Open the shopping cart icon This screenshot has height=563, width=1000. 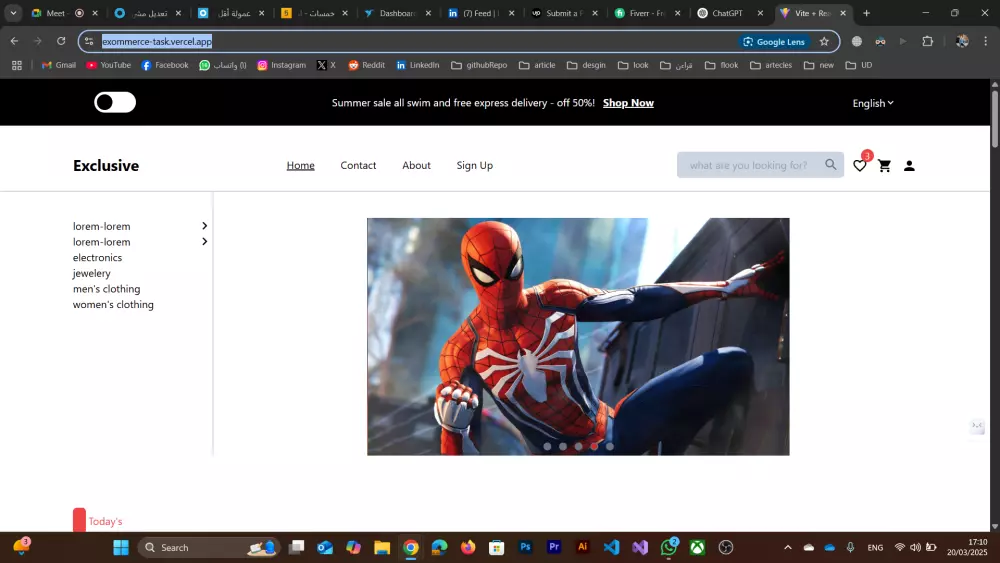point(884,166)
